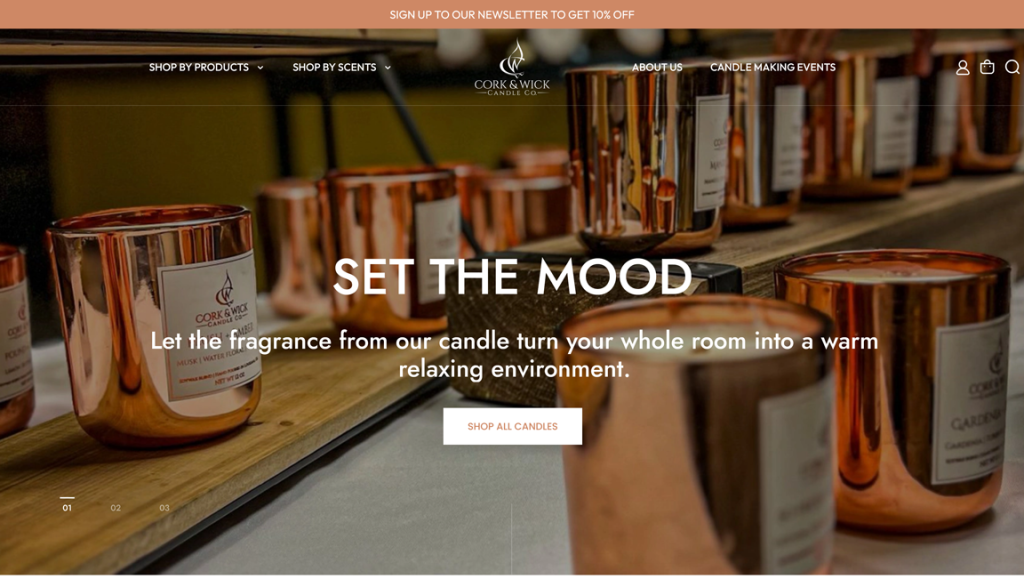Select slide indicator 01
The height and width of the screenshot is (579, 1024).
[67, 507]
